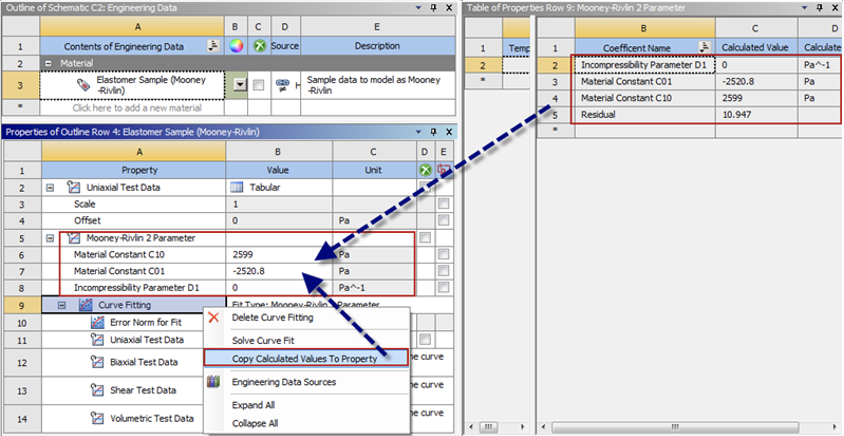Check parameter box for Material Constant C10
844x436 pixels.
coord(443,254)
